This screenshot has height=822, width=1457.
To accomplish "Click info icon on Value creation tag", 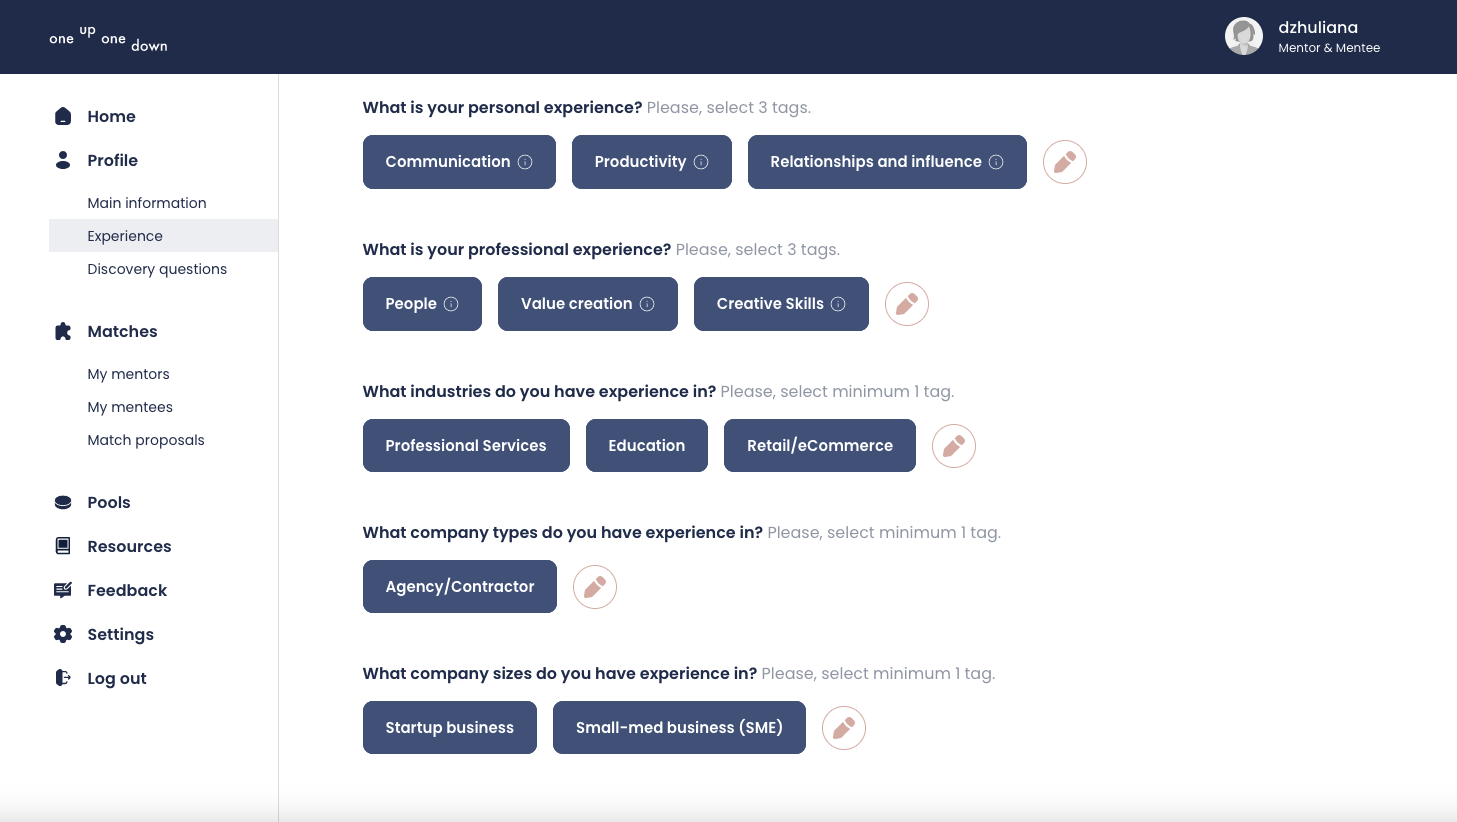I will pyautogui.click(x=647, y=304).
